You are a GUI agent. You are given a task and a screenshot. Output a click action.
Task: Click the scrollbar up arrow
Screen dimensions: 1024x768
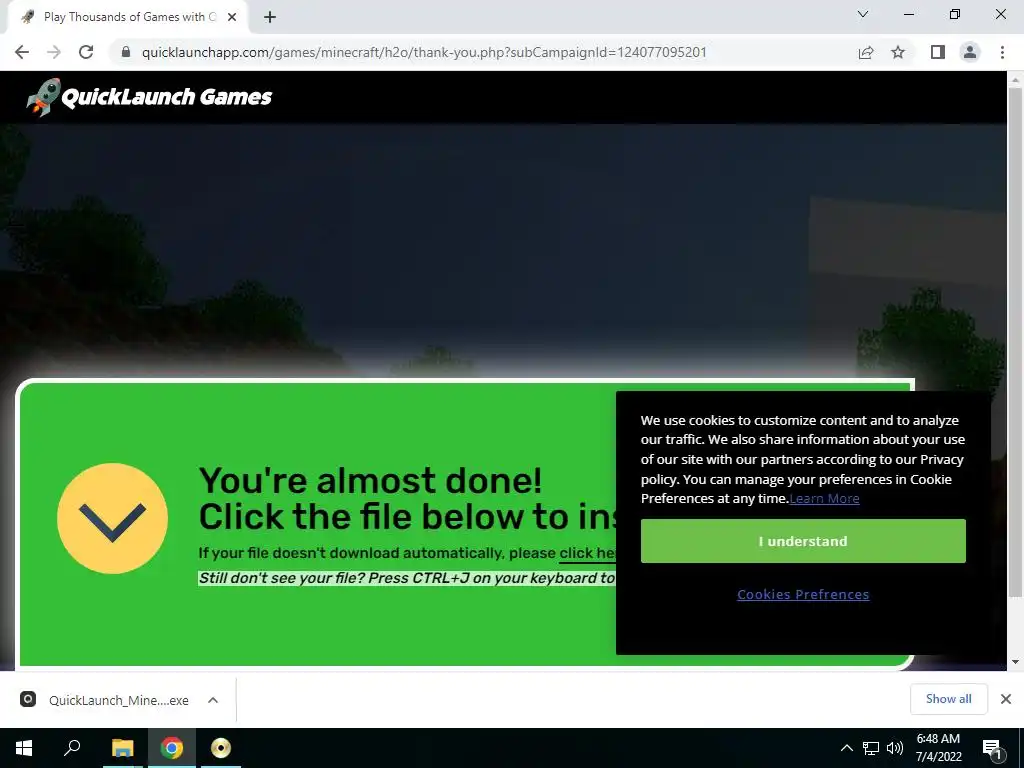(x=1015, y=80)
